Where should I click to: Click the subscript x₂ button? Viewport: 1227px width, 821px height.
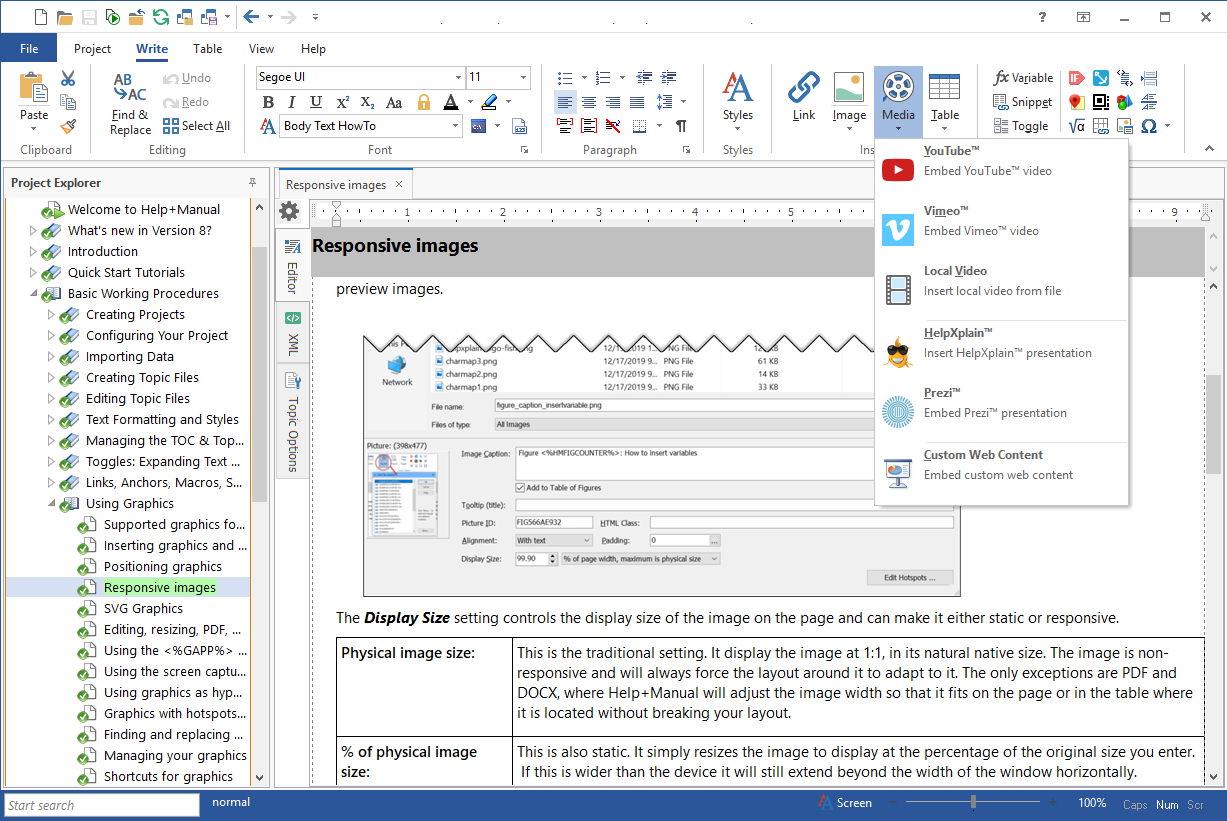point(368,102)
